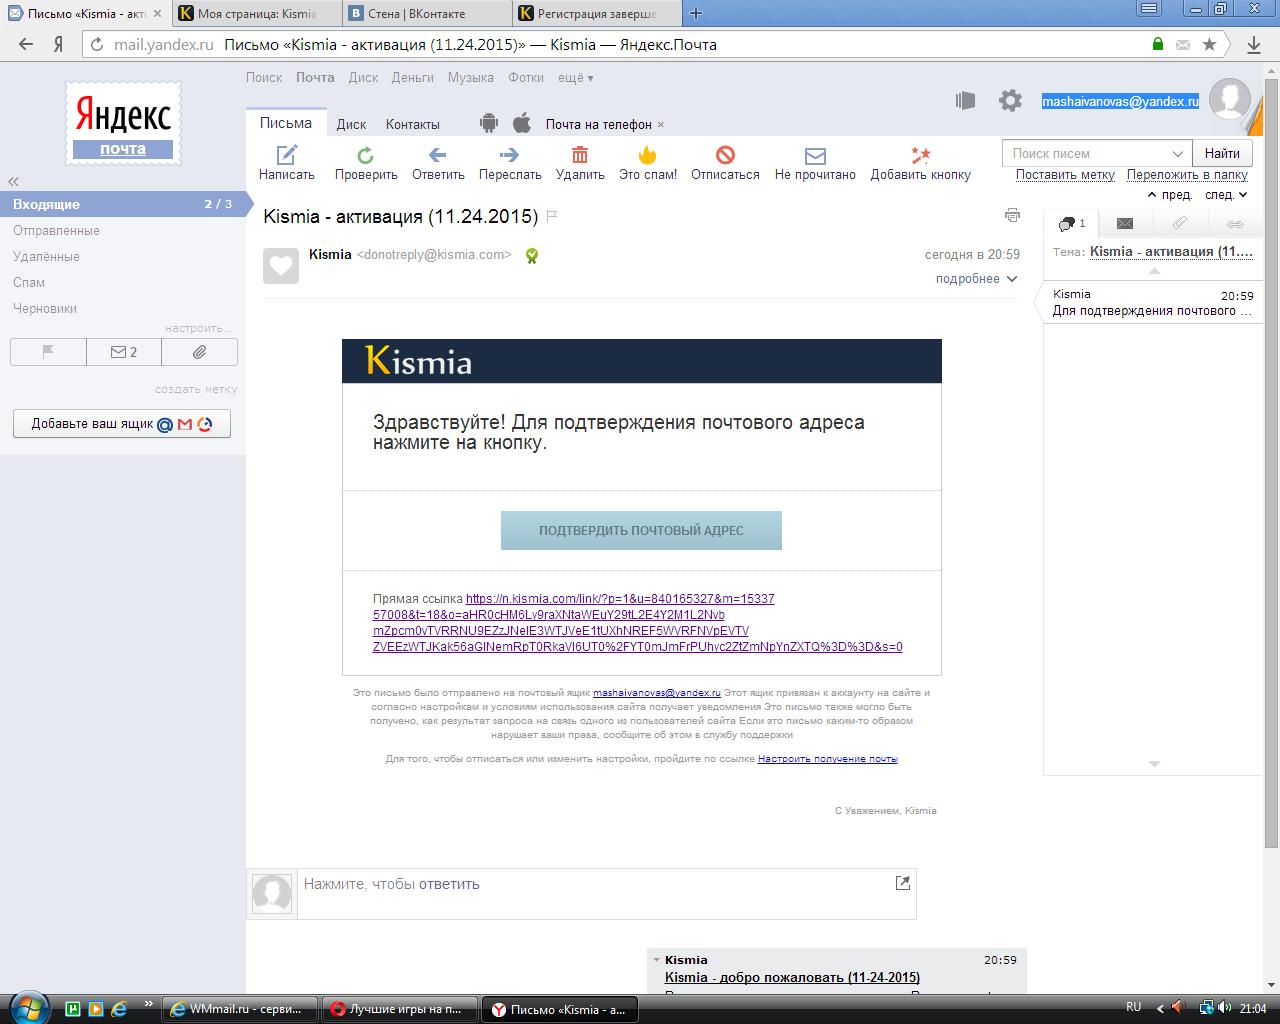Delete the message with Удалить trash icon
The height and width of the screenshot is (1024, 1280).
point(580,154)
